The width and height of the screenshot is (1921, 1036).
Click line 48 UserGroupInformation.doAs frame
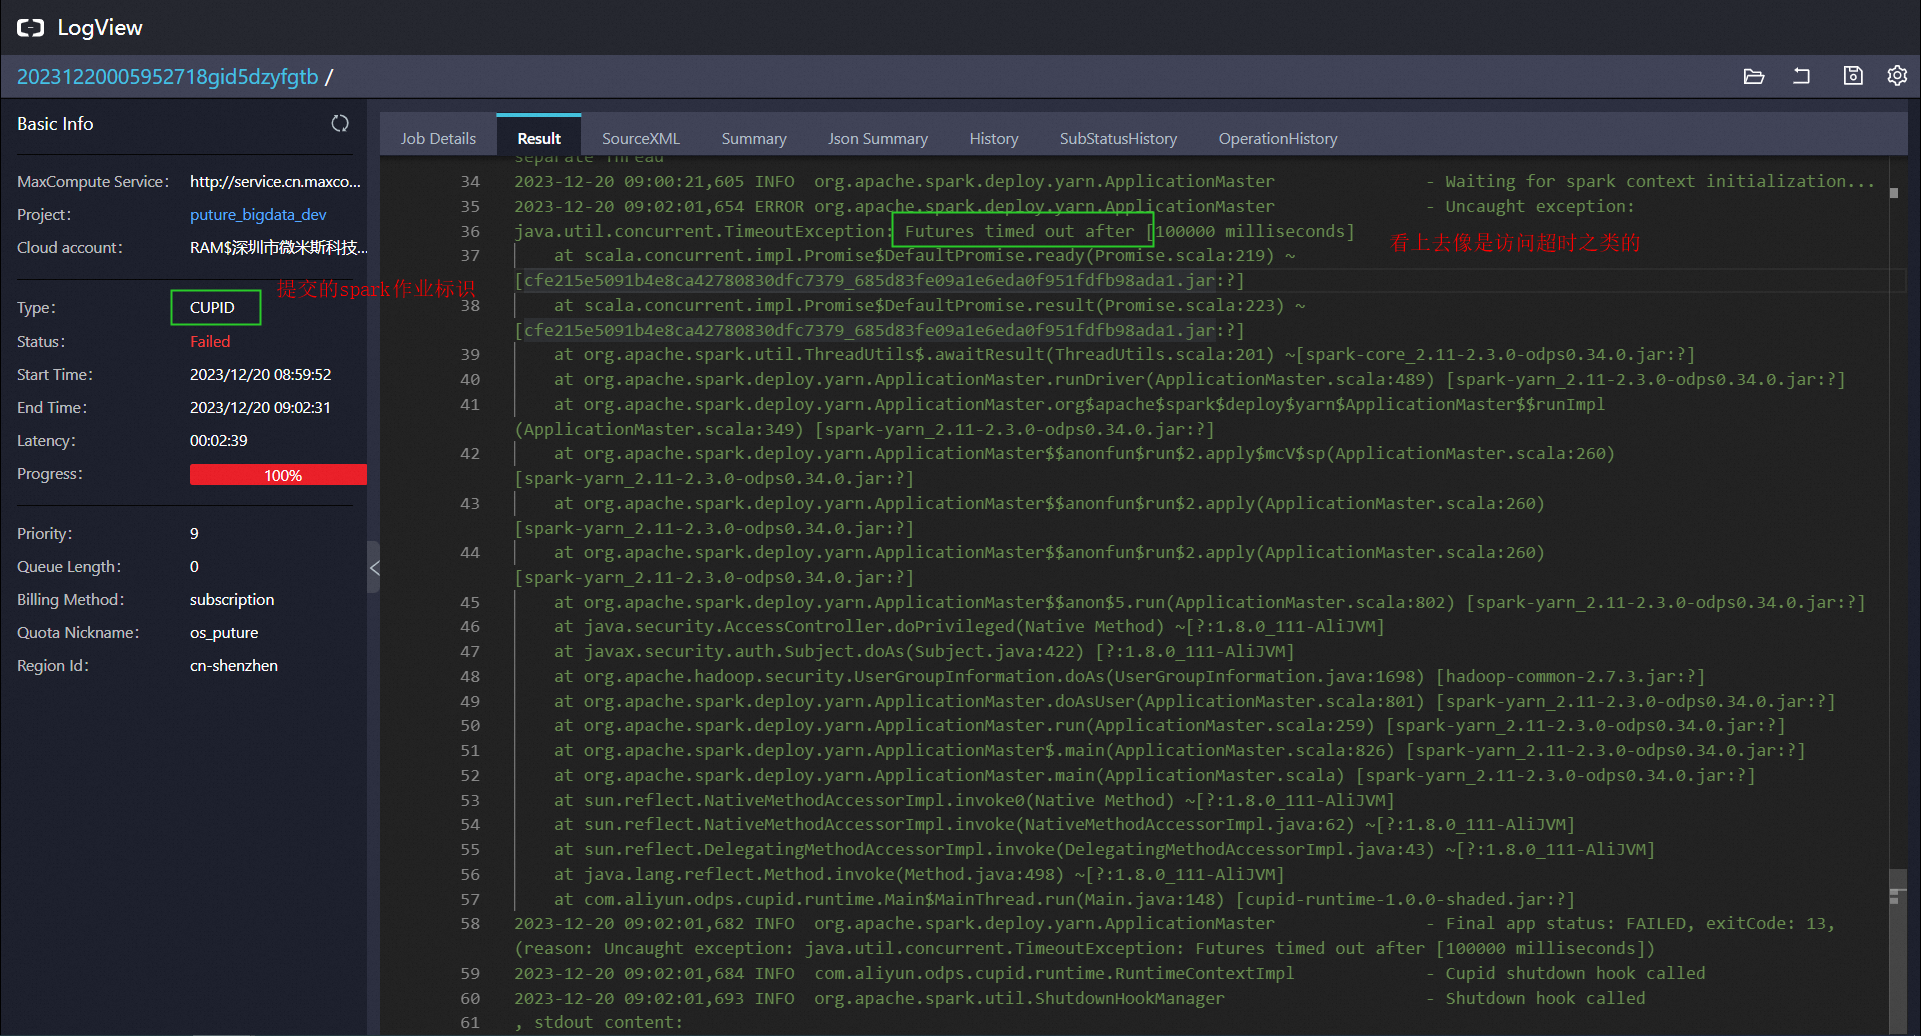[x=1129, y=677]
